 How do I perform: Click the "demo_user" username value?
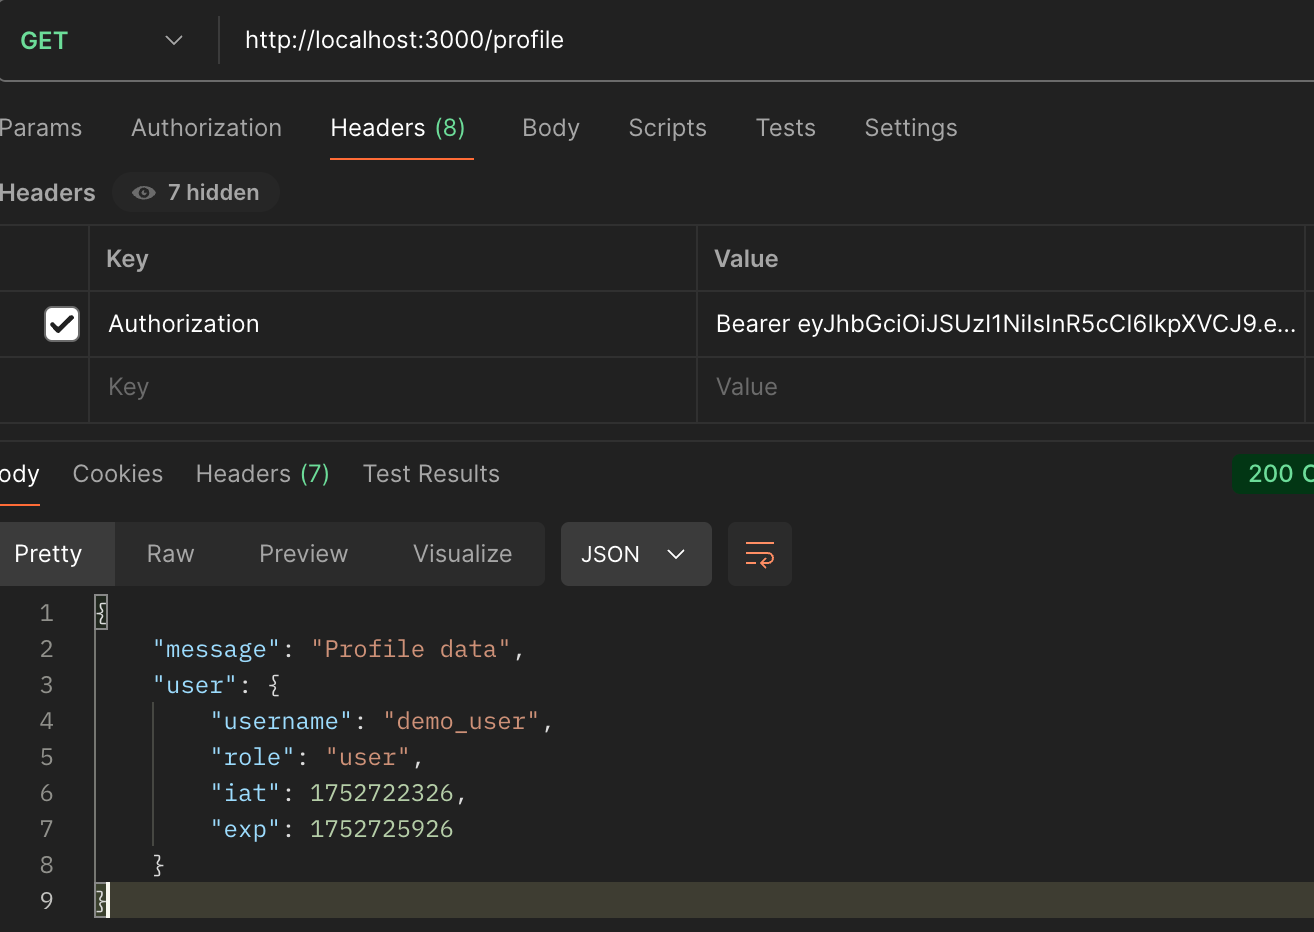461,721
